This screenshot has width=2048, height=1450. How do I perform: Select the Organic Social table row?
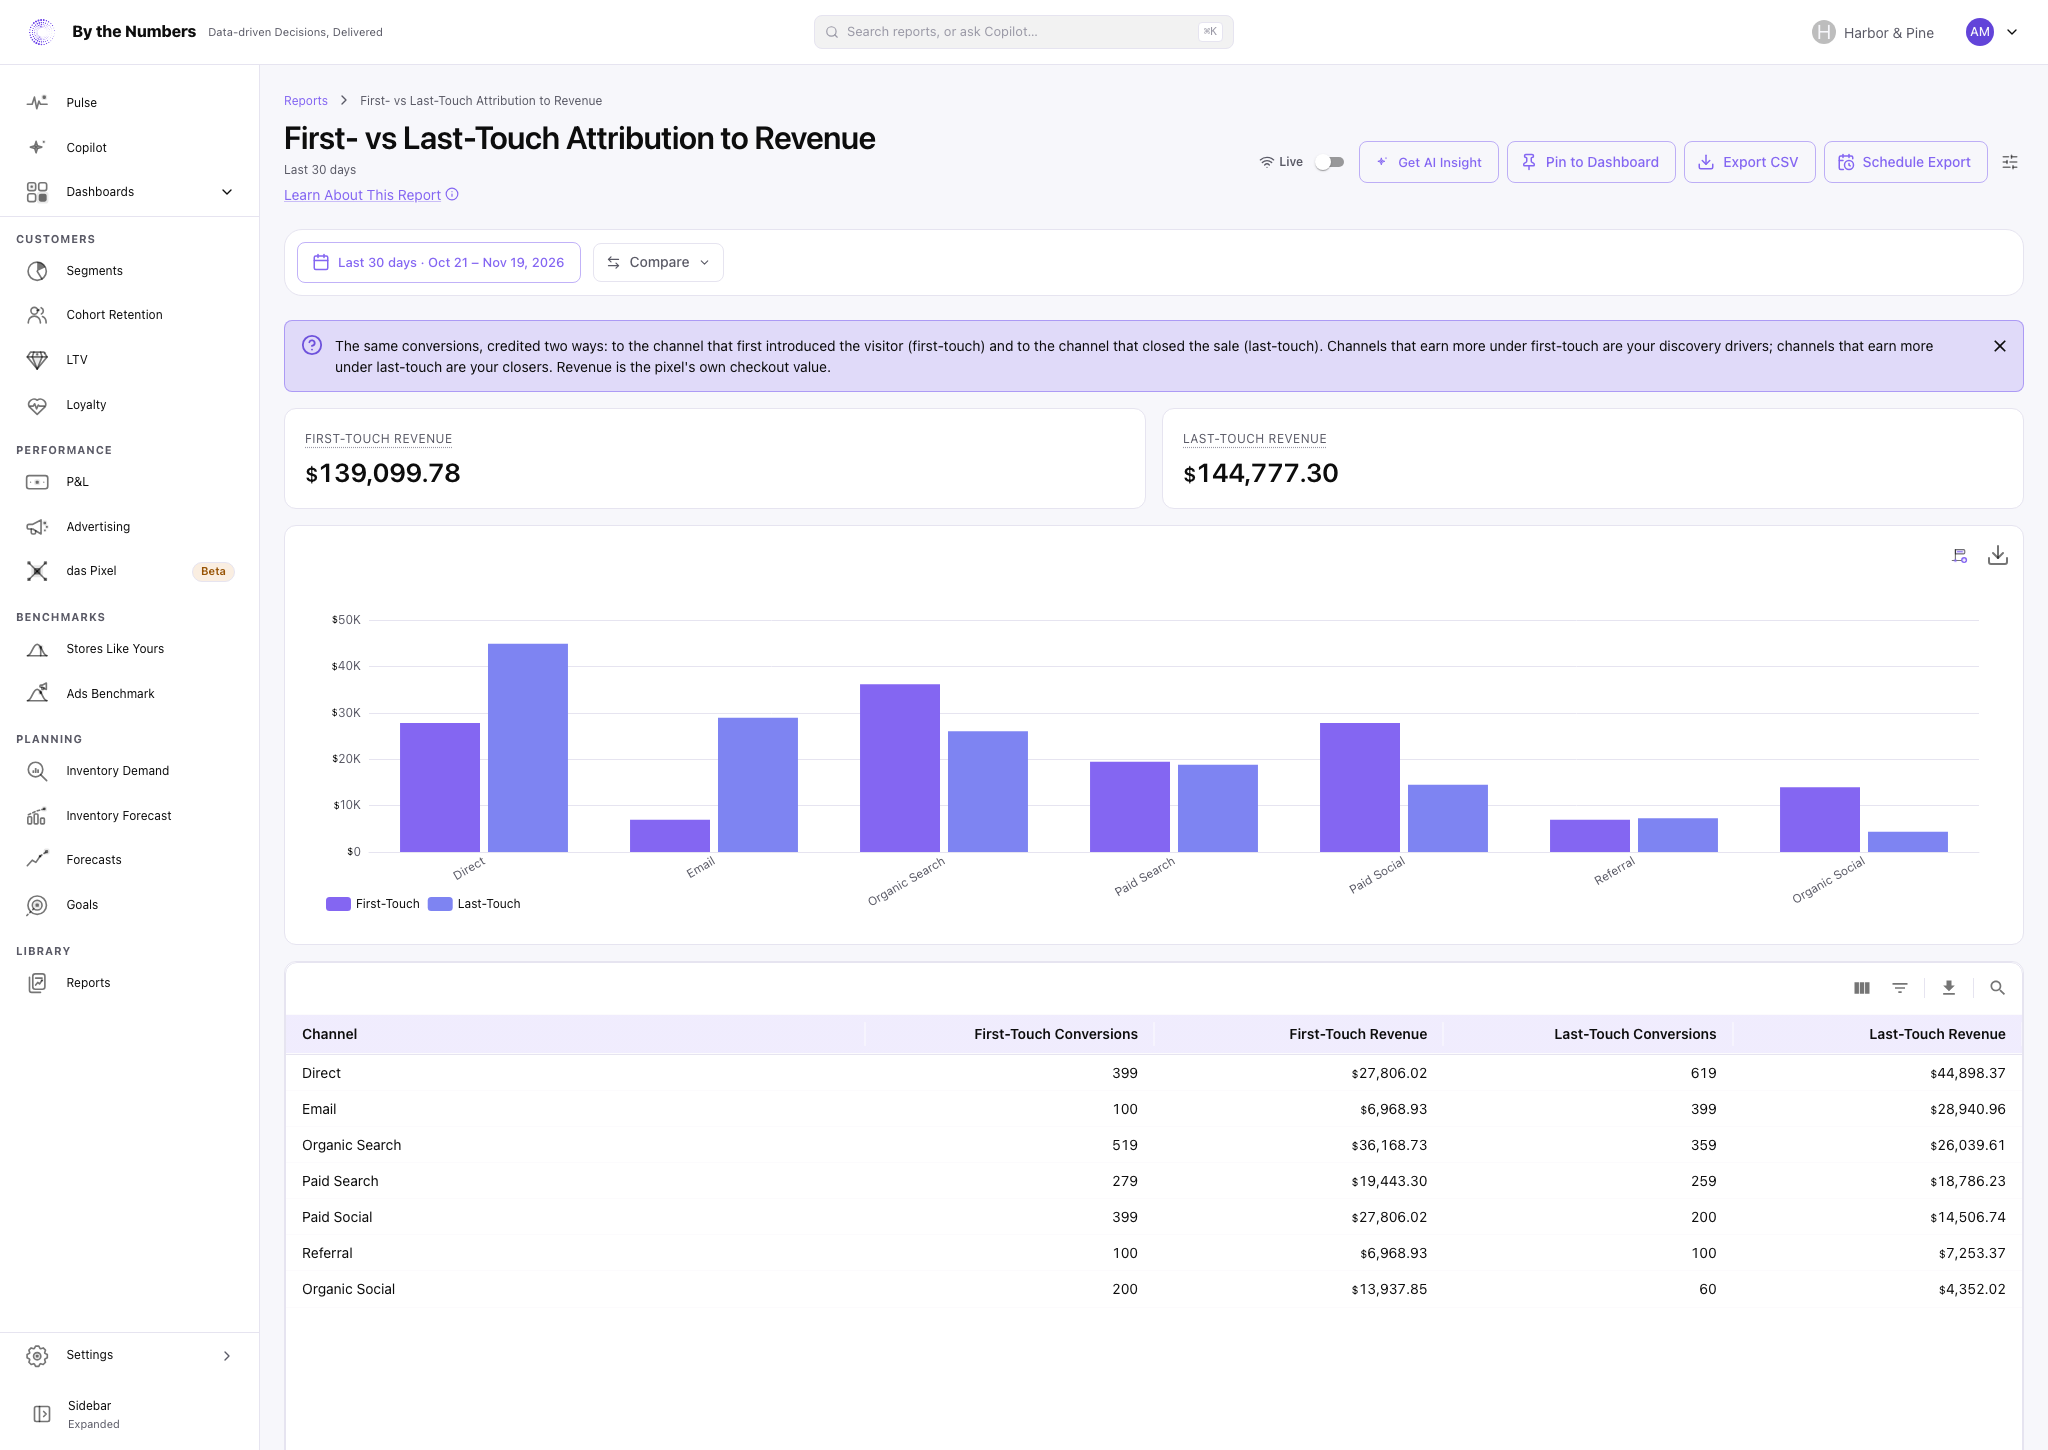[x=1153, y=1289]
